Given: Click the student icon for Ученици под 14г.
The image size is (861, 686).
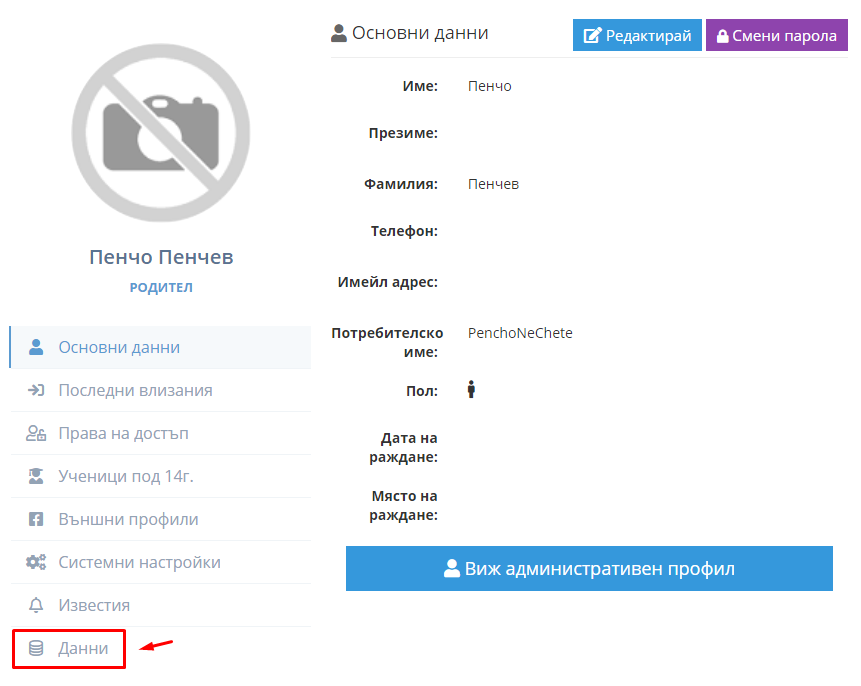Looking at the screenshot, I should pyautogui.click(x=36, y=476).
